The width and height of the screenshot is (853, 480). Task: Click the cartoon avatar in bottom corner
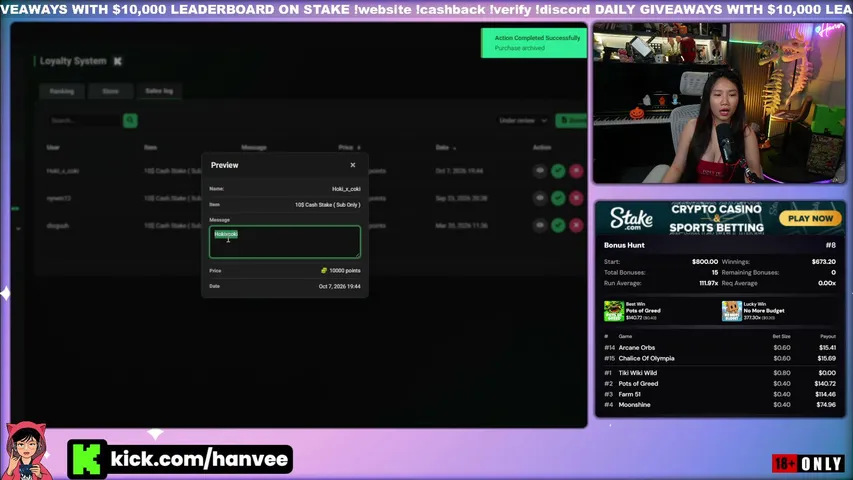(26, 450)
